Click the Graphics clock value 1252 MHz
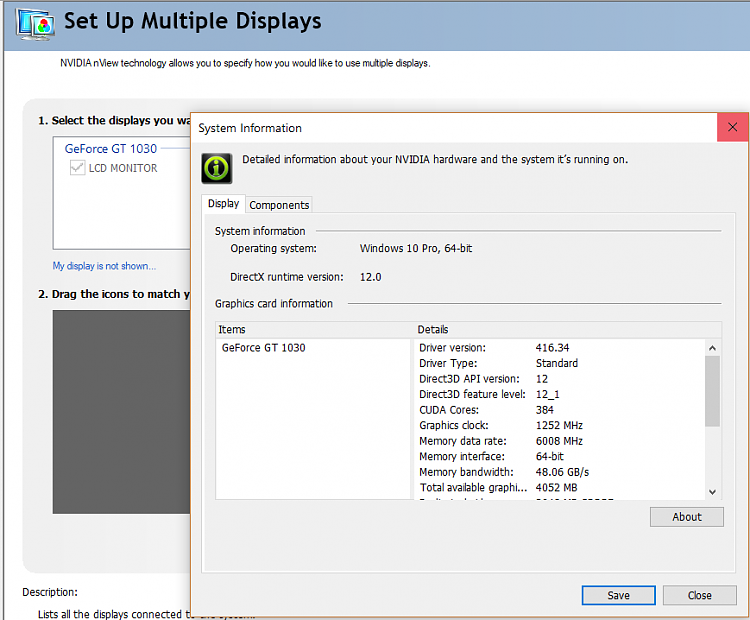This screenshot has width=750, height=620. [559, 425]
